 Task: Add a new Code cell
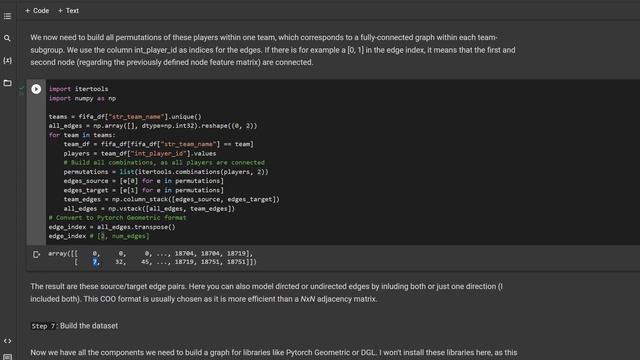tap(37, 11)
